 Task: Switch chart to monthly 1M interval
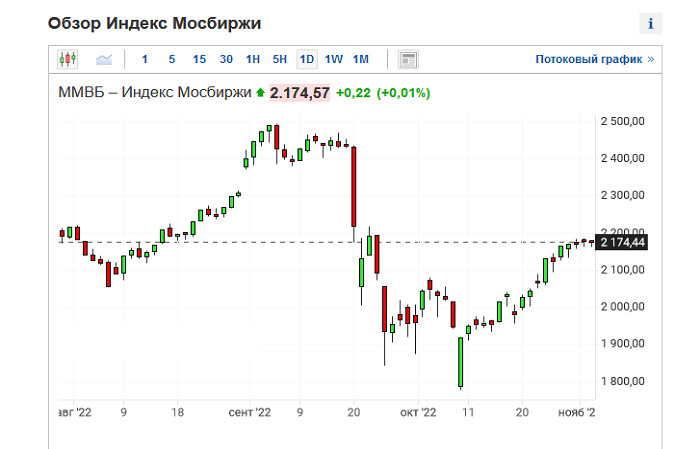point(361,59)
